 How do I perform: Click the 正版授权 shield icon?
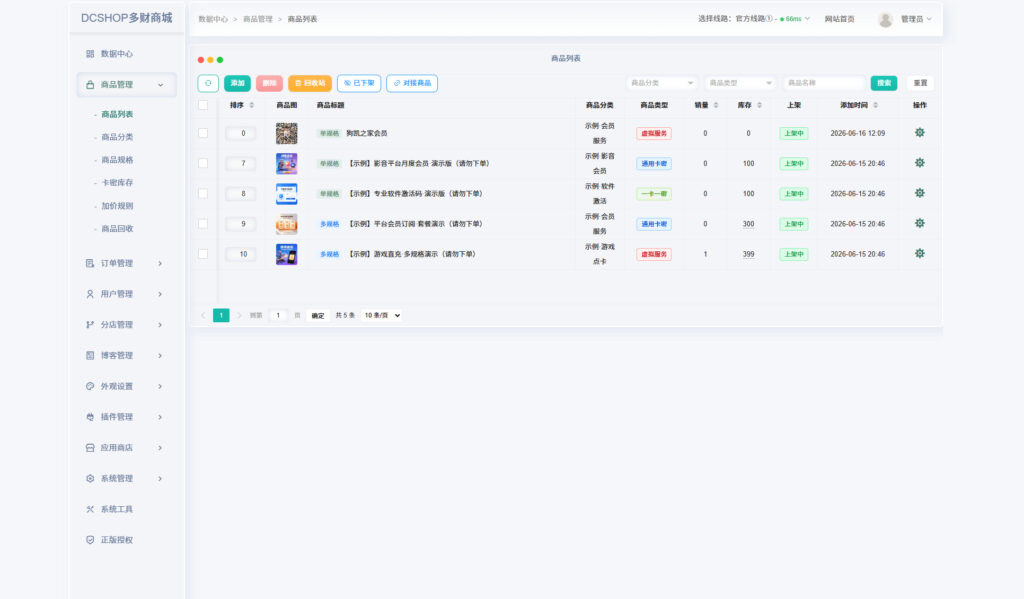pyautogui.click(x=90, y=540)
